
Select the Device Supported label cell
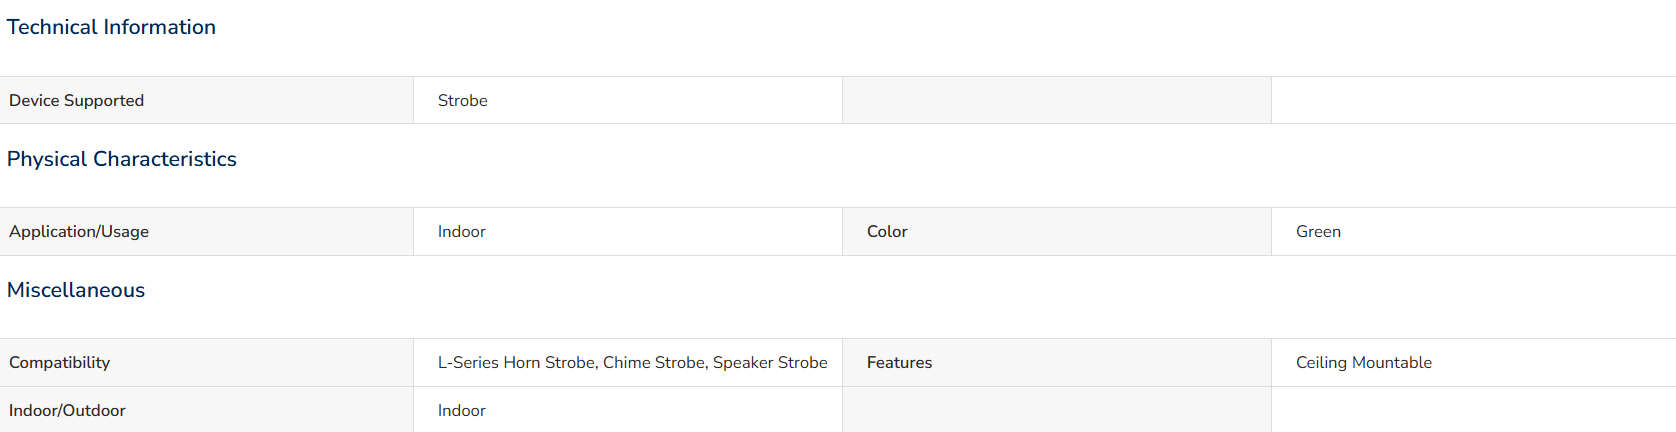pos(206,100)
